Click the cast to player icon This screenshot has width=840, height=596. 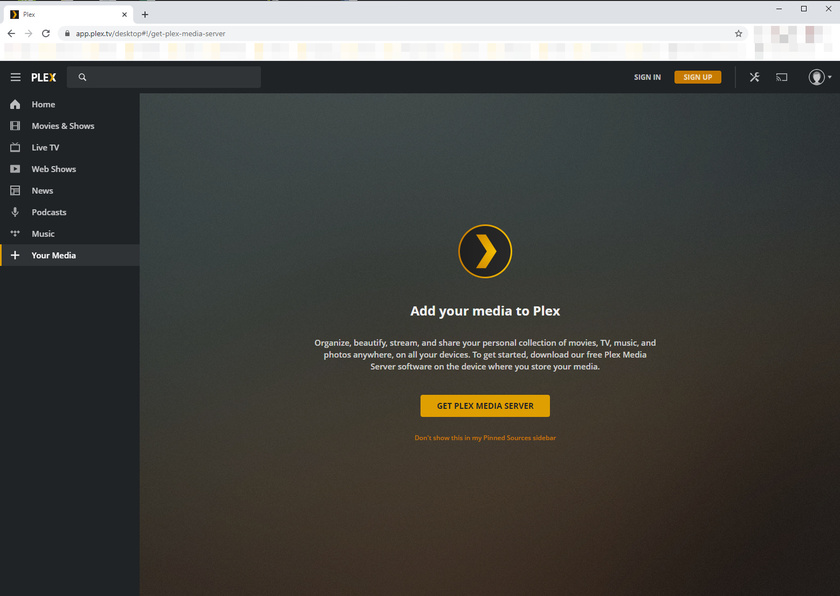(782, 77)
